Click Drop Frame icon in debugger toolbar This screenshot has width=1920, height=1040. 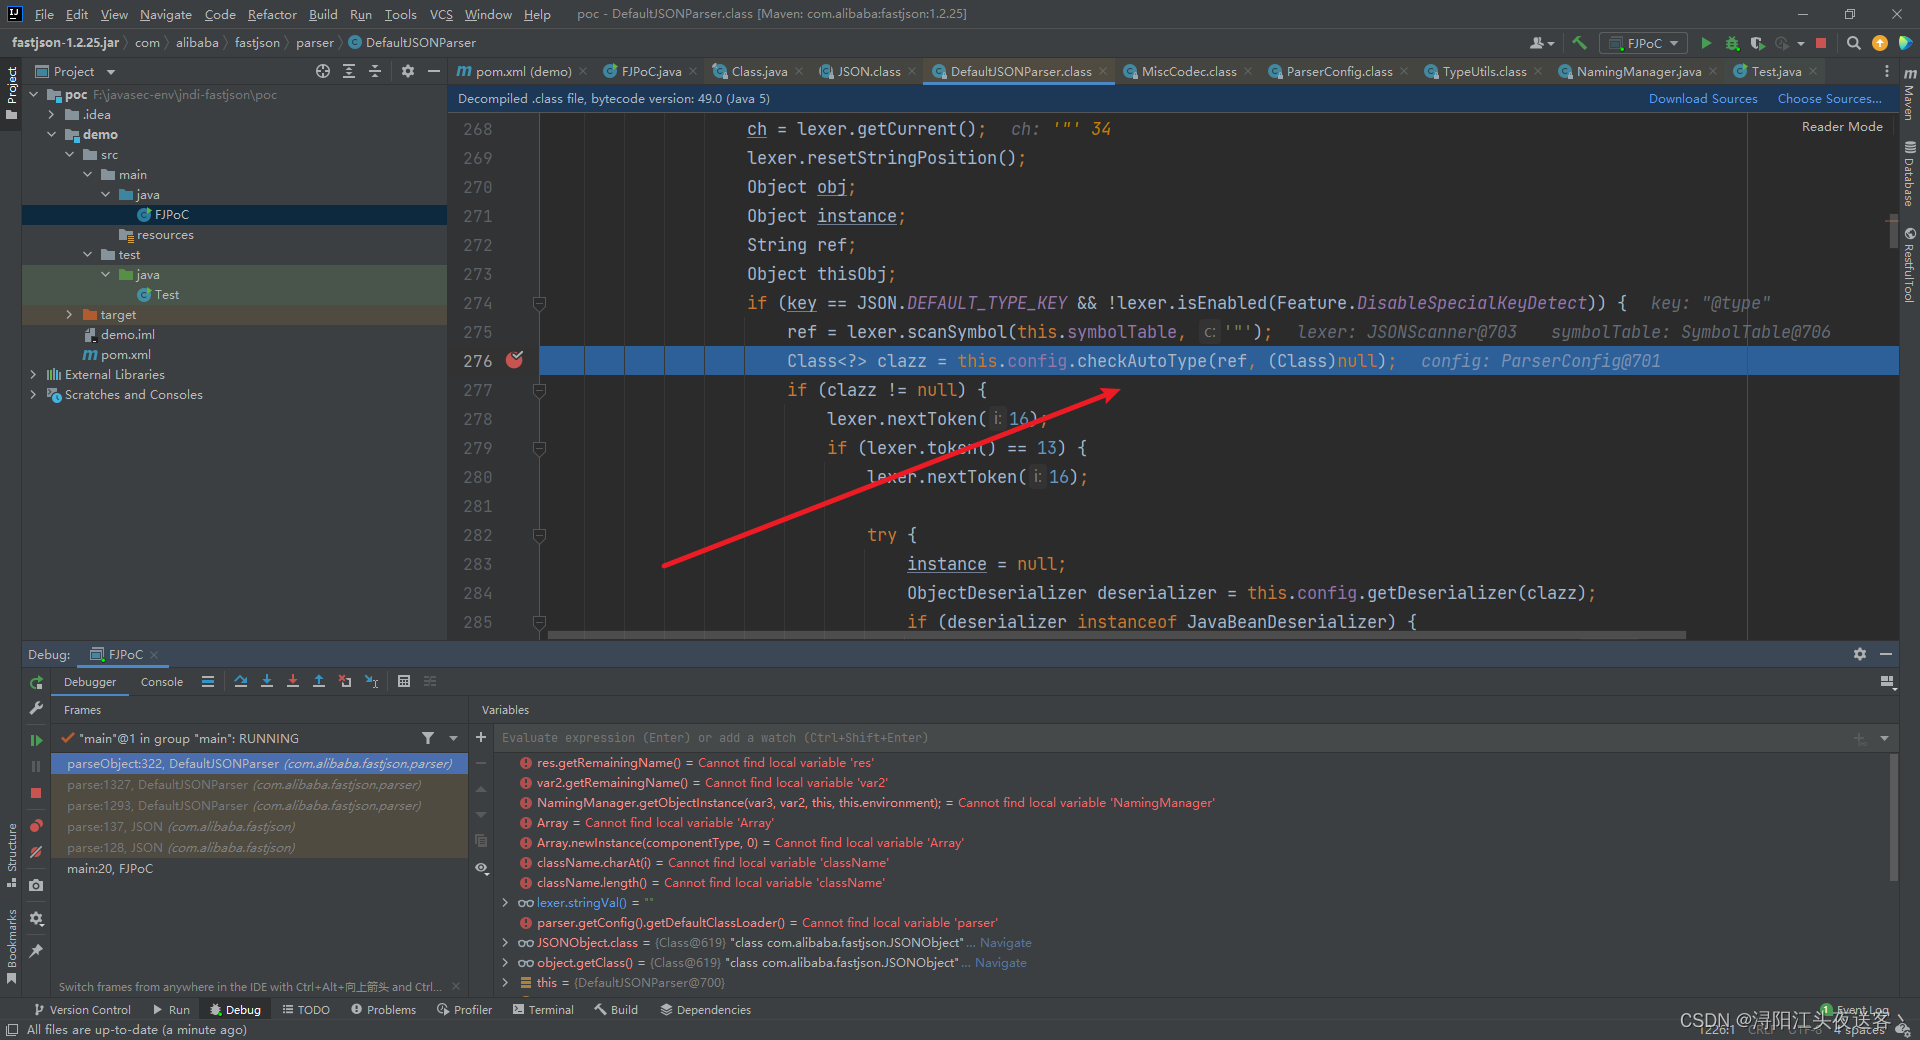tap(345, 681)
